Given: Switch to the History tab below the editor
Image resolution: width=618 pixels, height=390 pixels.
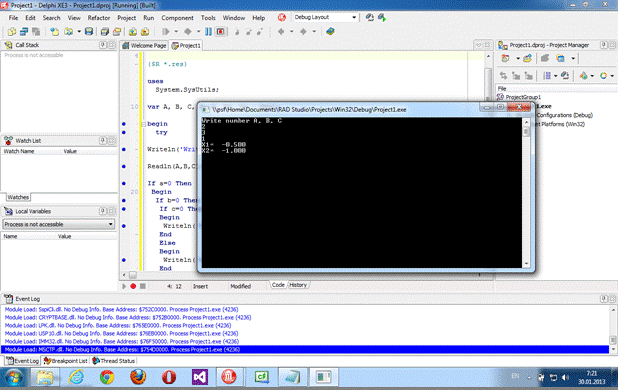Looking at the screenshot, I should point(298,285).
